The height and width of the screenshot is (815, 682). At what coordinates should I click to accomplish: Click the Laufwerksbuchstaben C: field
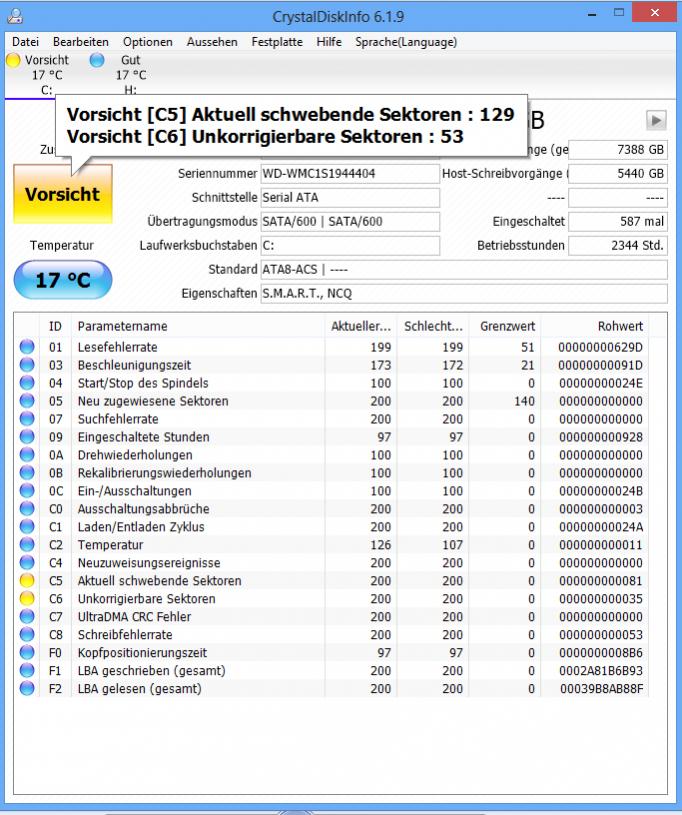tap(350, 245)
